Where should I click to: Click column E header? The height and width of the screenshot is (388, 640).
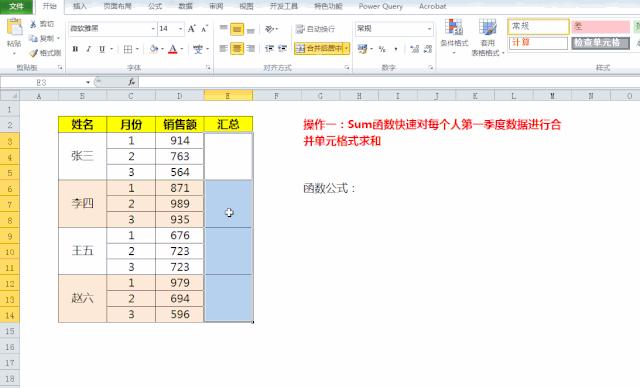click(228, 96)
